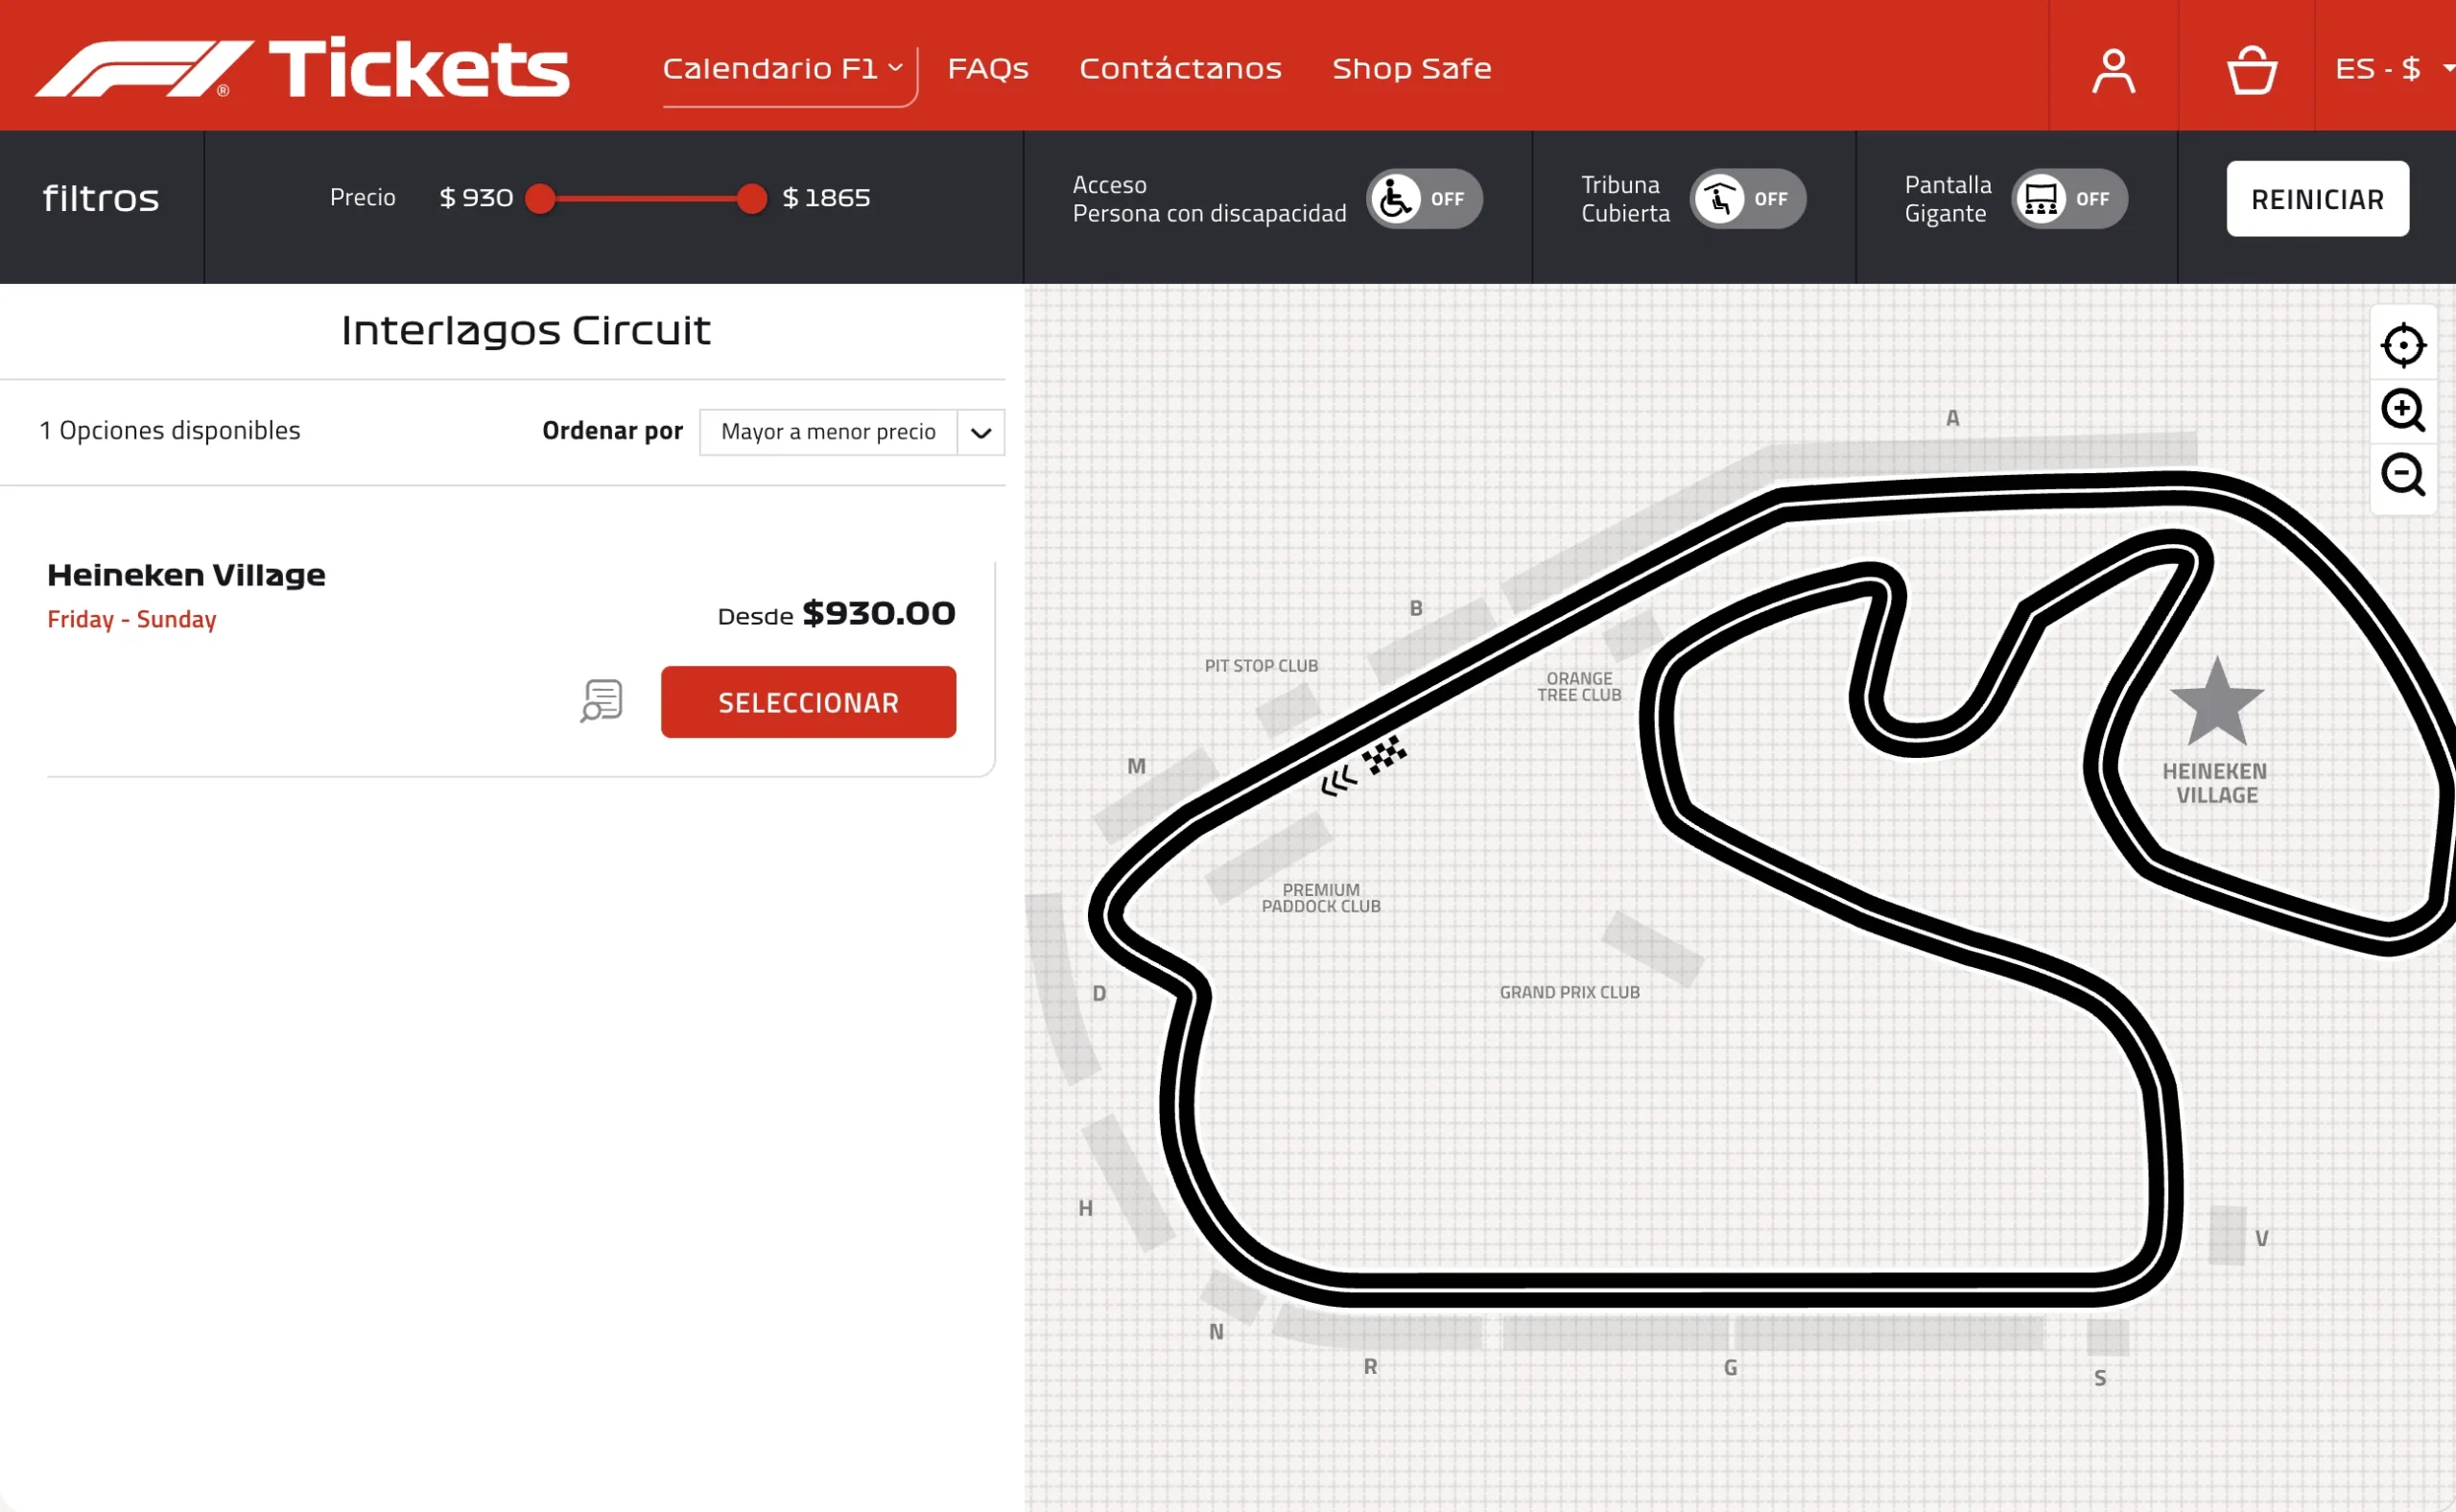Click the Friday - Sunday text
The image size is (2456, 1512).
pyautogui.click(x=132, y=620)
